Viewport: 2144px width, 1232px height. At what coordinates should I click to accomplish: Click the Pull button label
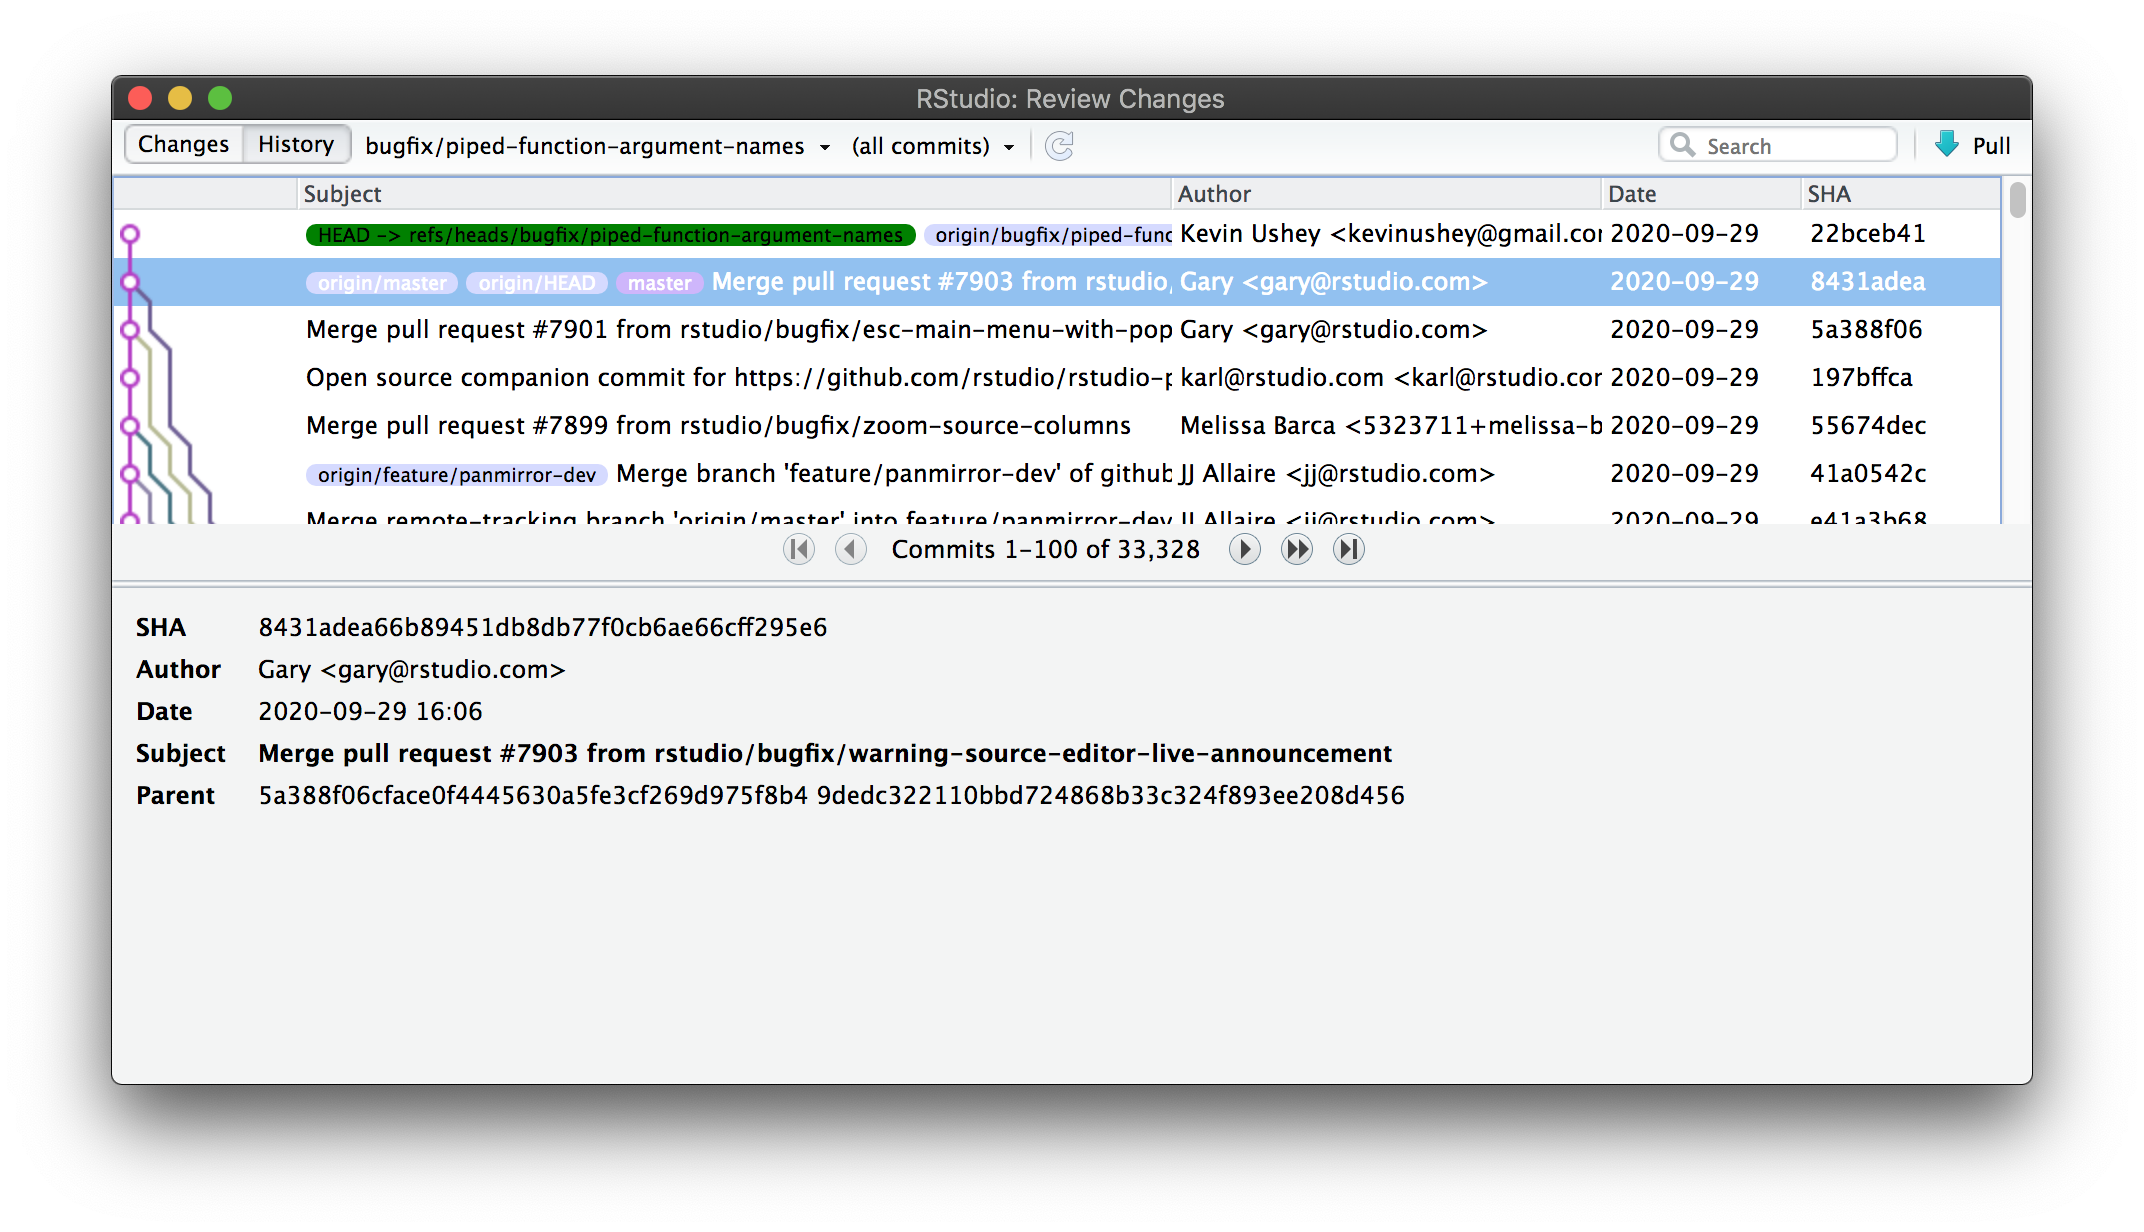[1991, 146]
